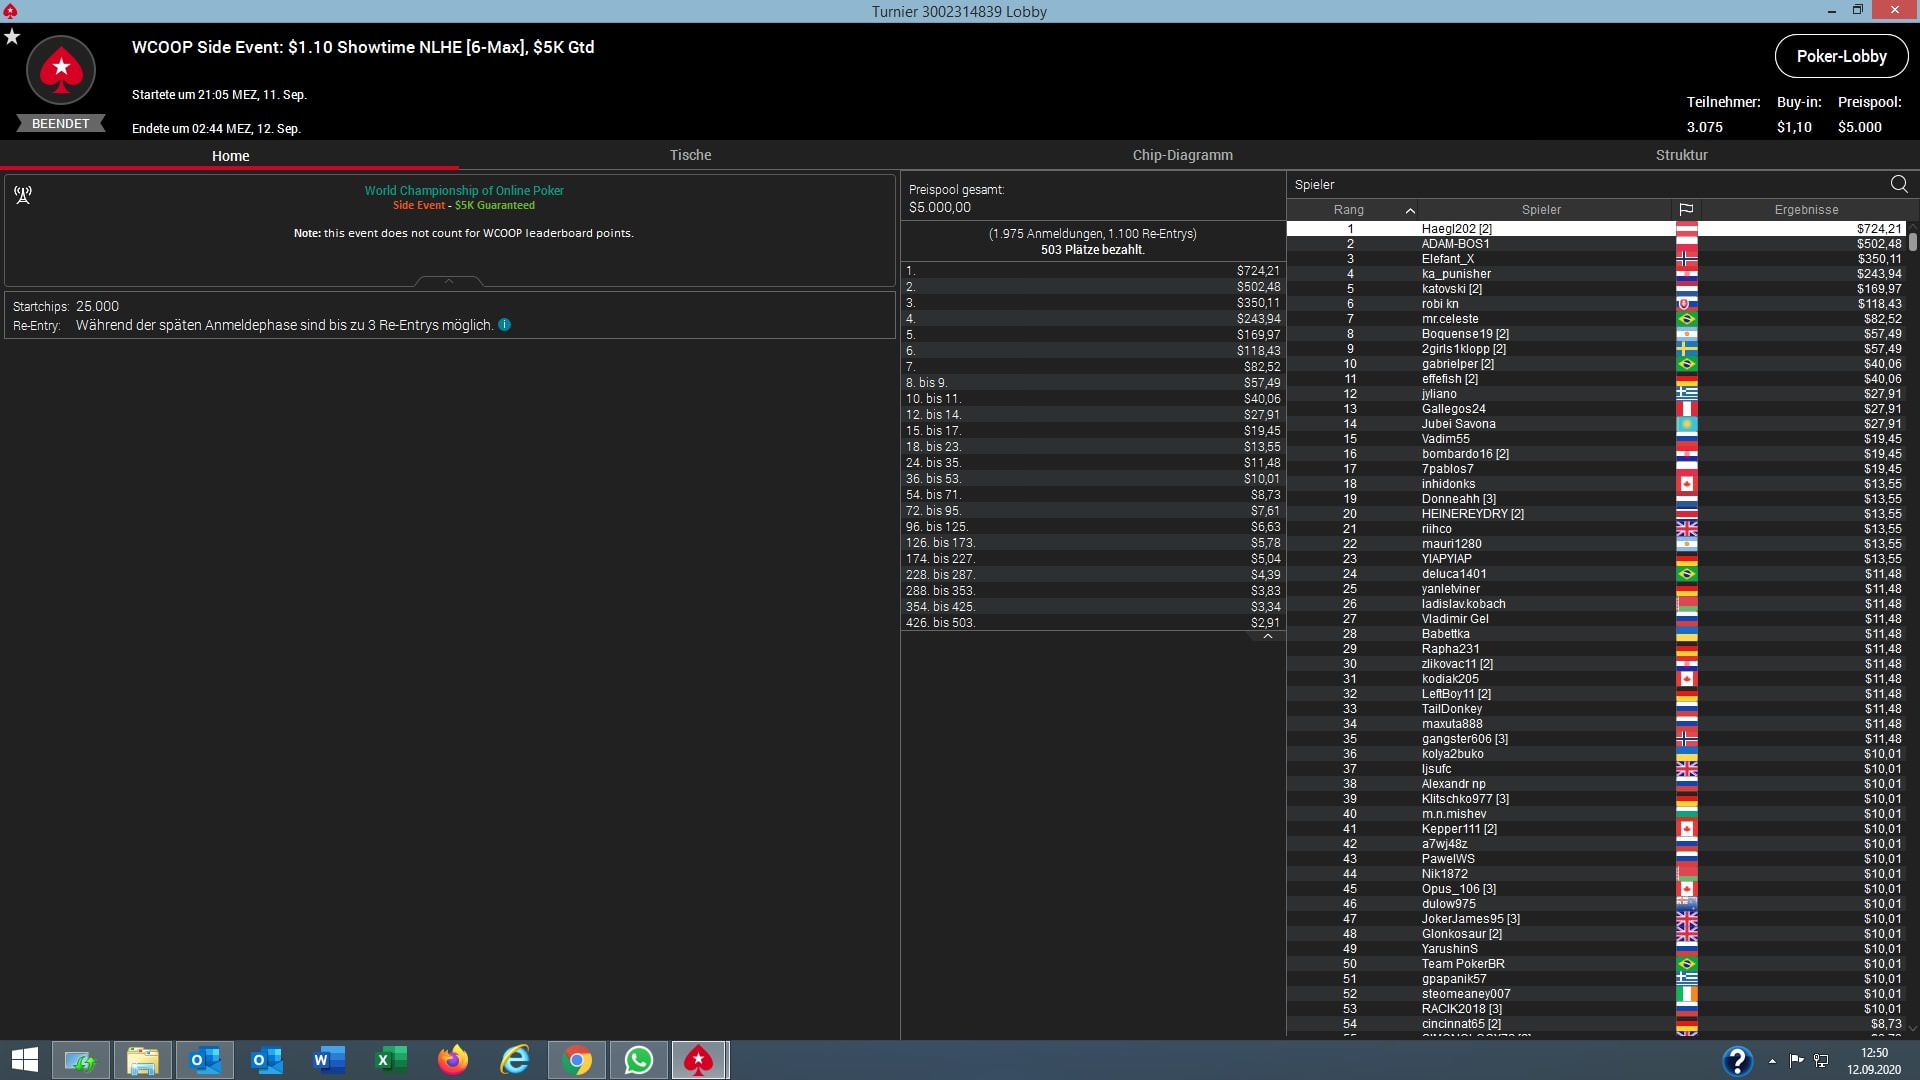Open Excel from the taskbar

pyautogui.click(x=391, y=1060)
